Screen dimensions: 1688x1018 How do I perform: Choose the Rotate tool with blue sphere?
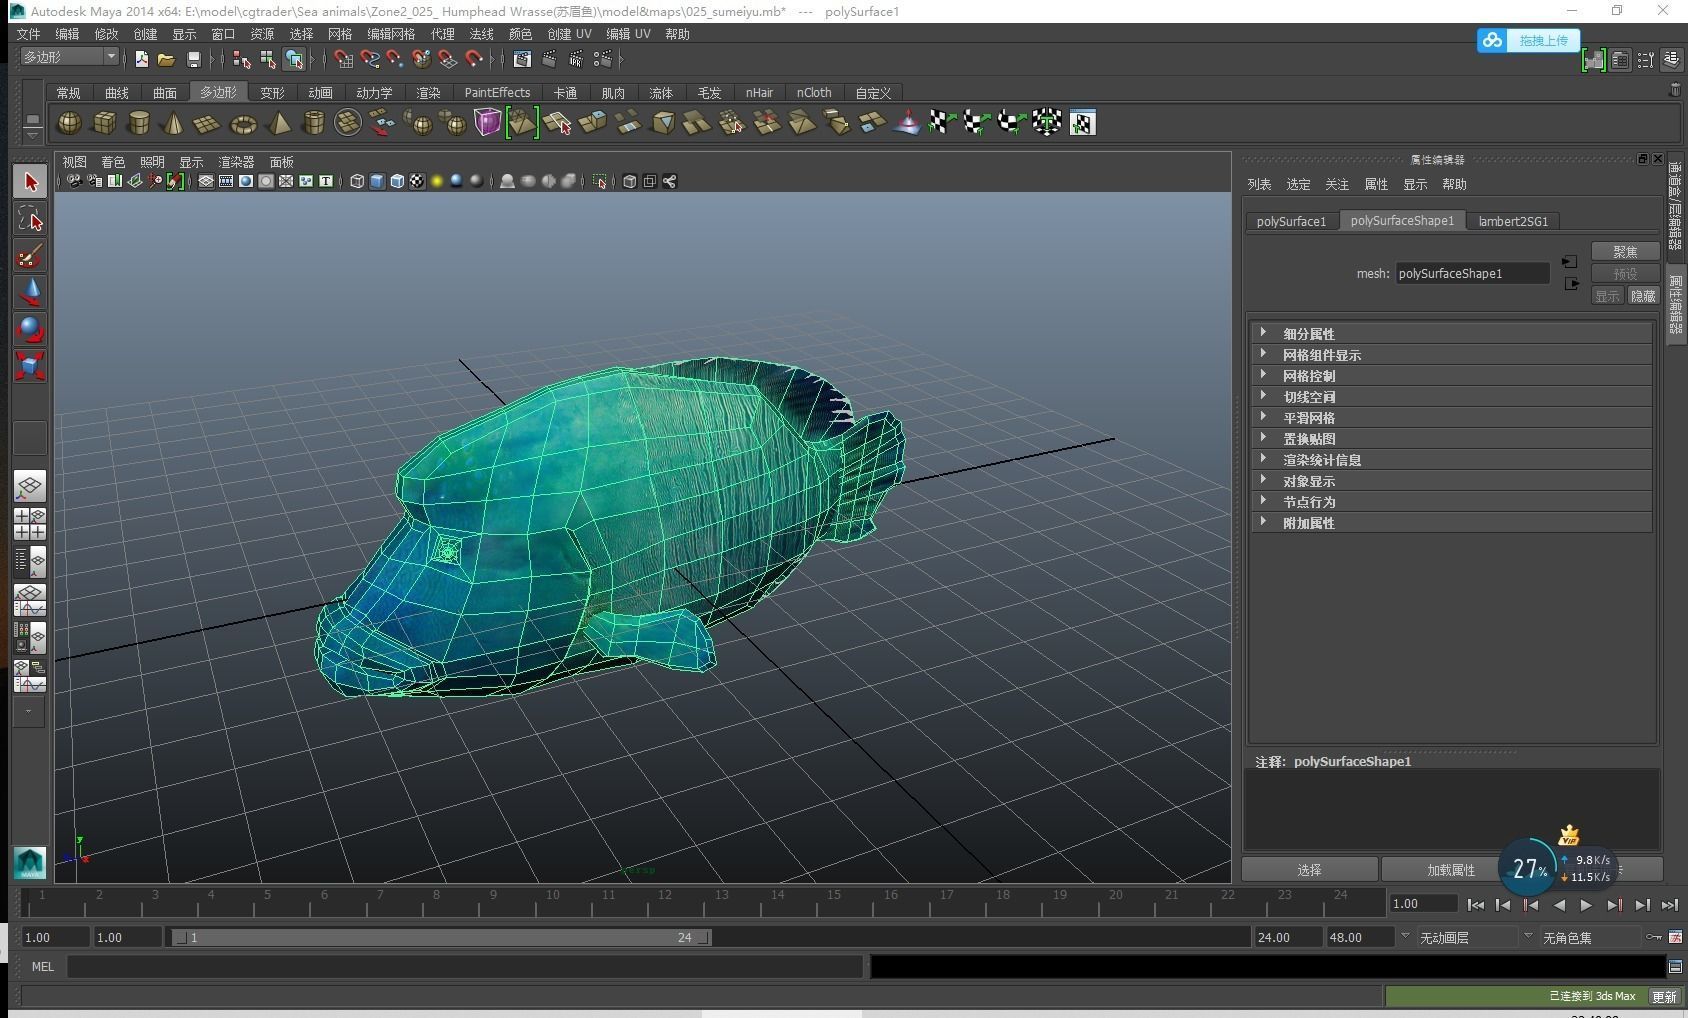pyautogui.click(x=30, y=329)
